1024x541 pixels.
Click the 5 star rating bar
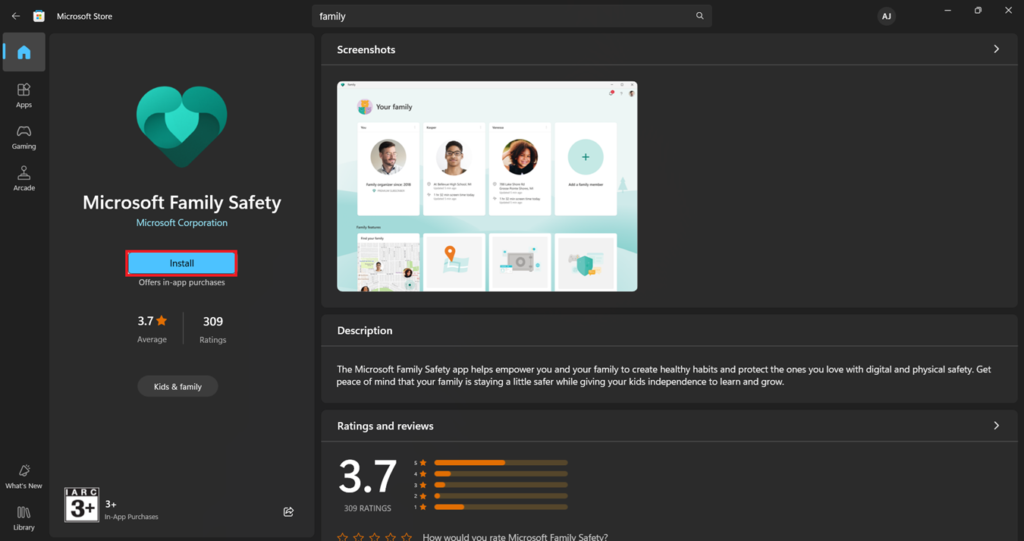pyautogui.click(x=501, y=463)
